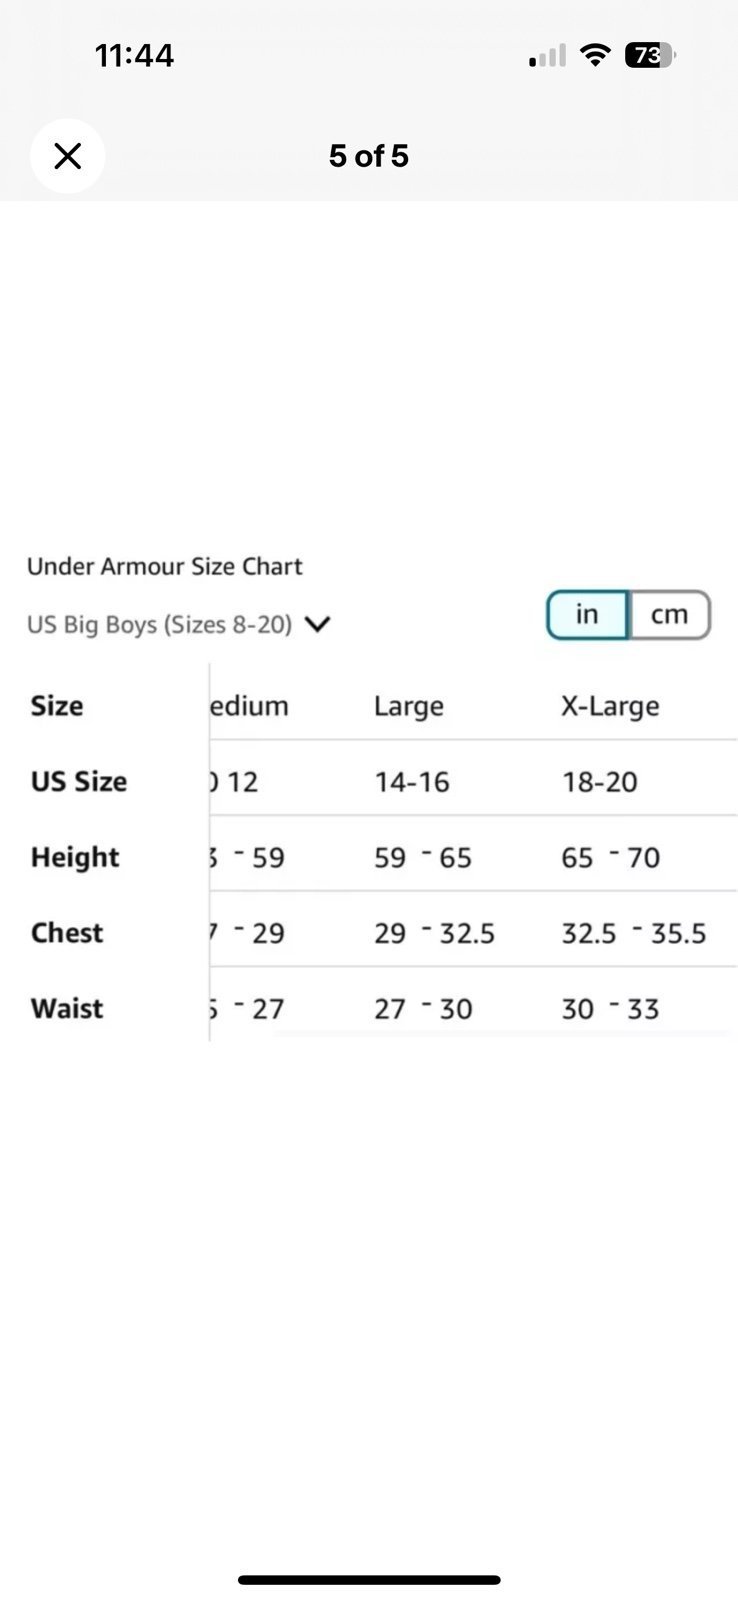
Task: Close the image viewer with X
Action: click(x=67, y=156)
